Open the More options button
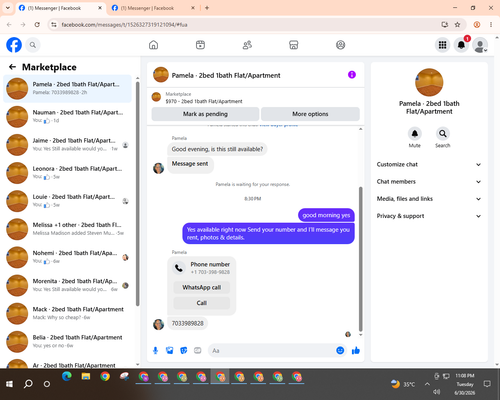Image resolution: width=500 pixels, height=400 pixels. coord(310,114)
